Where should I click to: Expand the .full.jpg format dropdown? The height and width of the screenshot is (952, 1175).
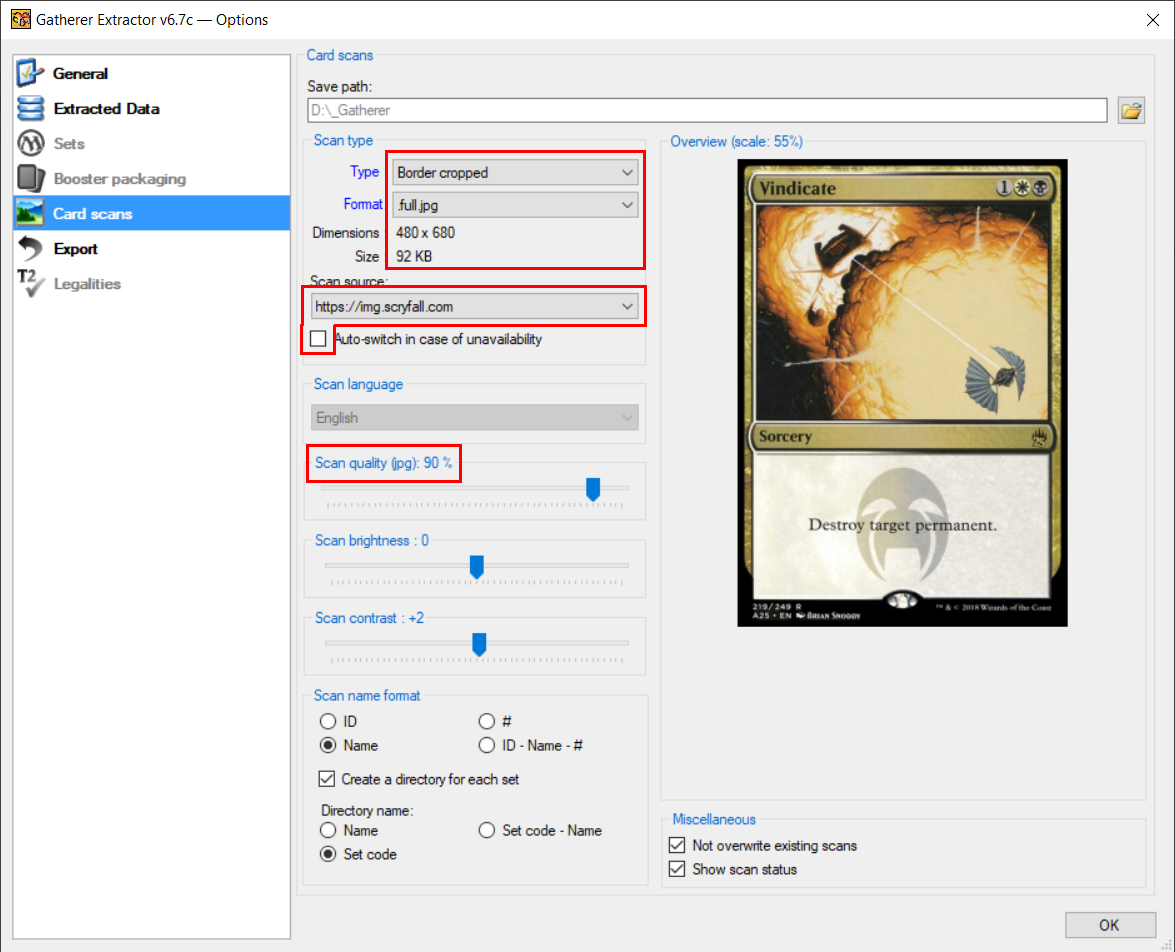(515, 205)
